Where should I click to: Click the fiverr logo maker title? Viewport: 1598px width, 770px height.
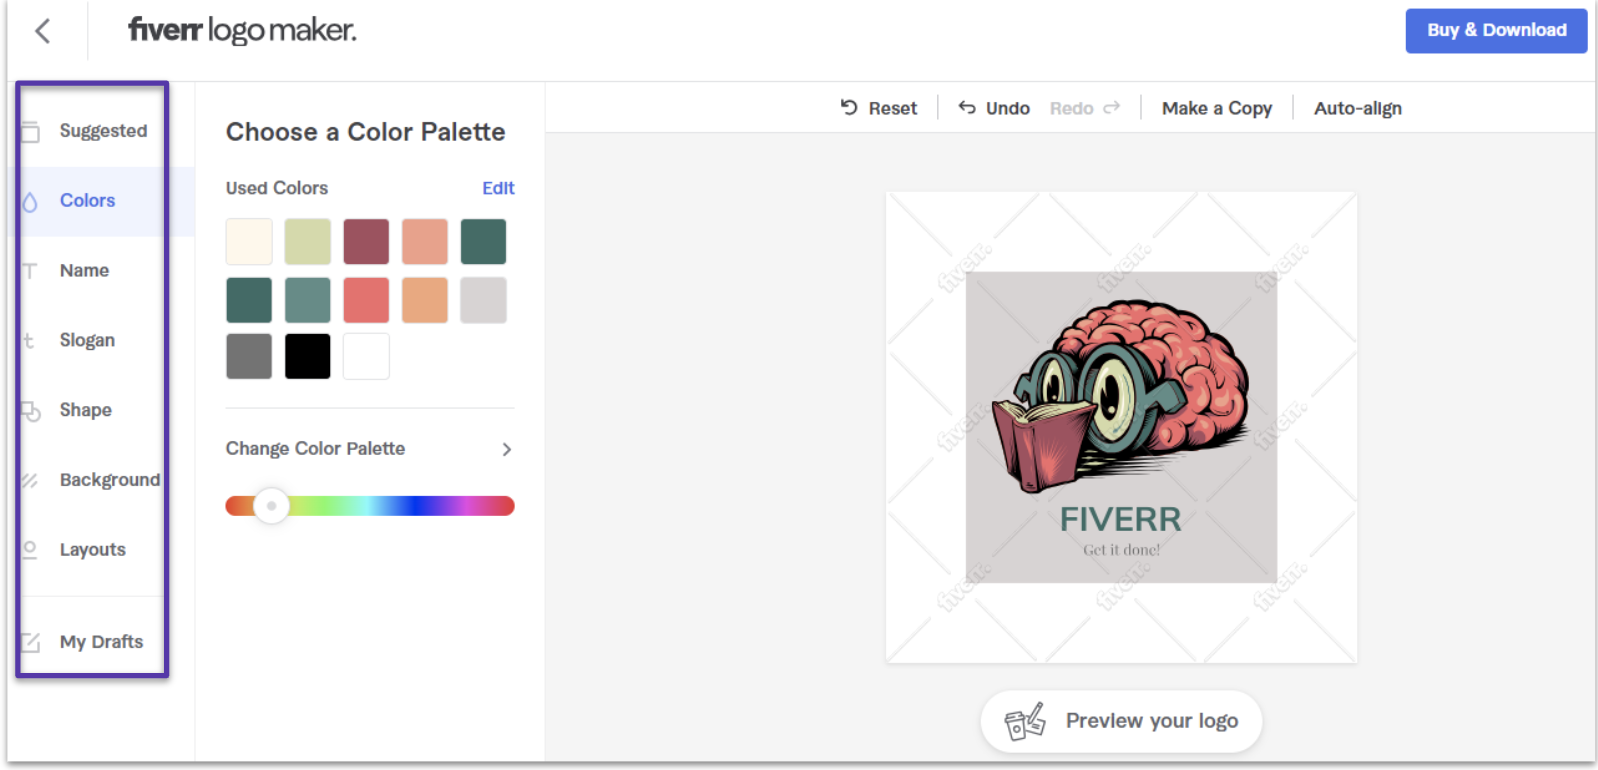tap(242, 30)
